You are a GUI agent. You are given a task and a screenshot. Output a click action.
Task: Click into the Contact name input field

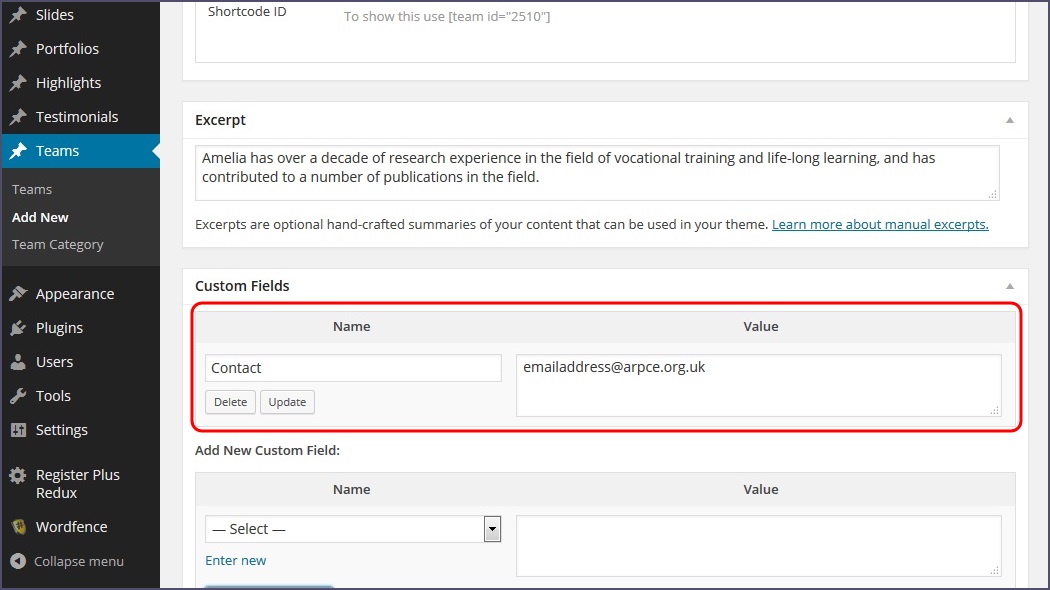coord(353,368)
